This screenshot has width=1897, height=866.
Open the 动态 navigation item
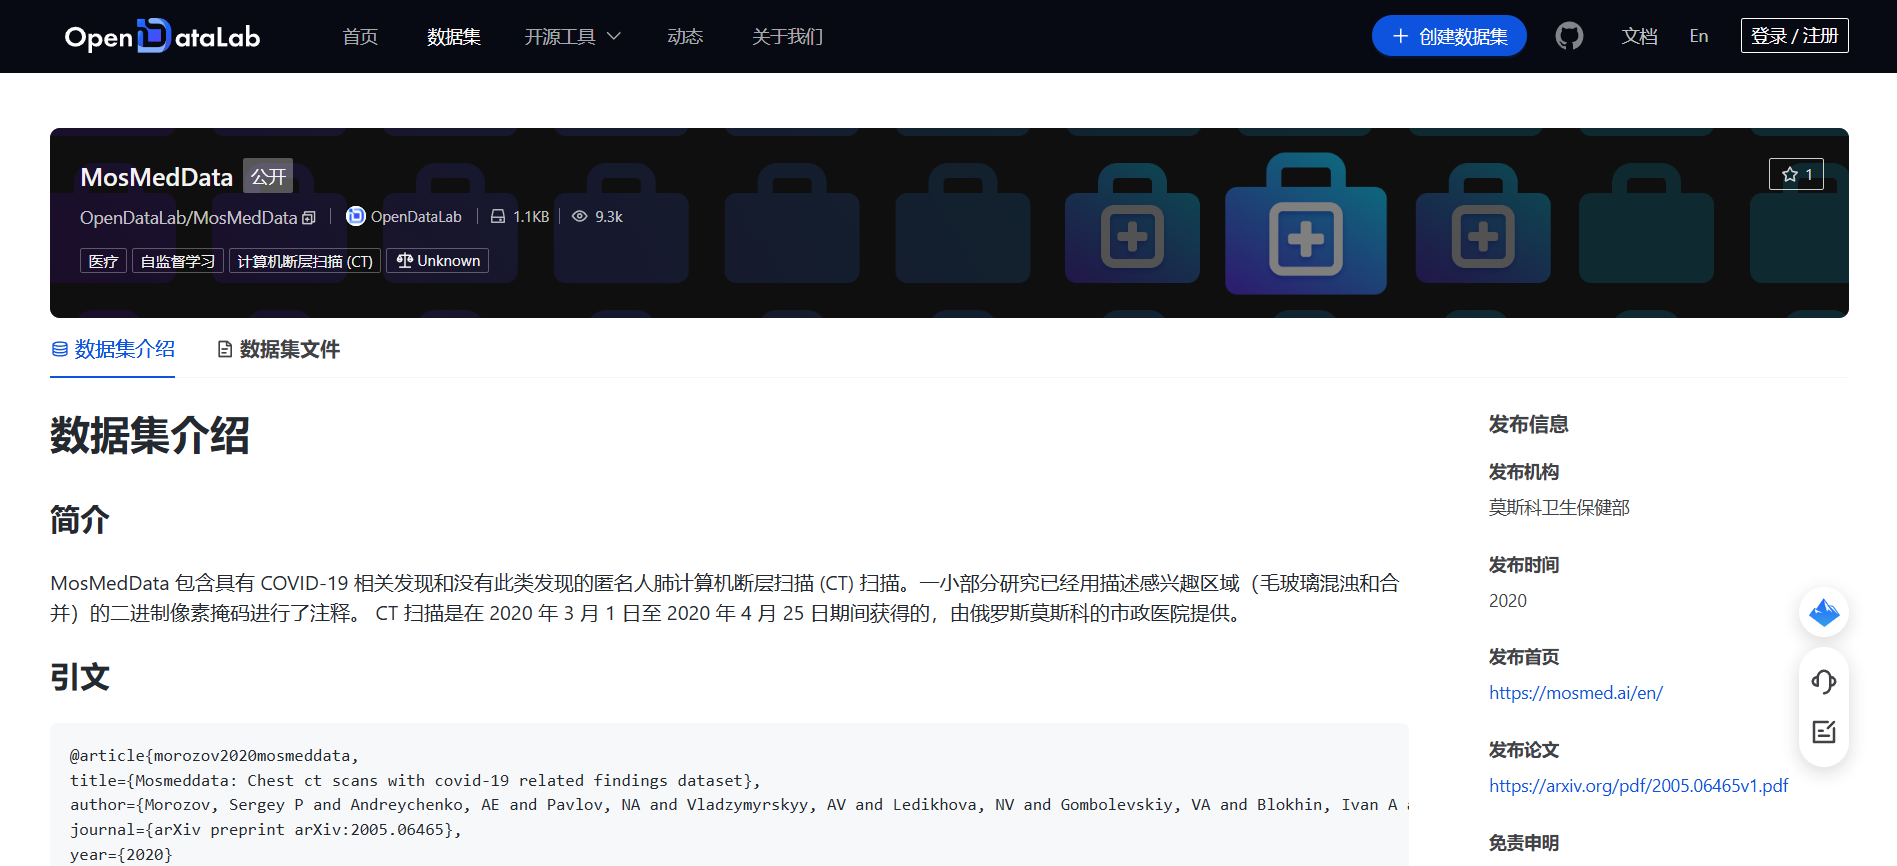click(x=685, y=36)
